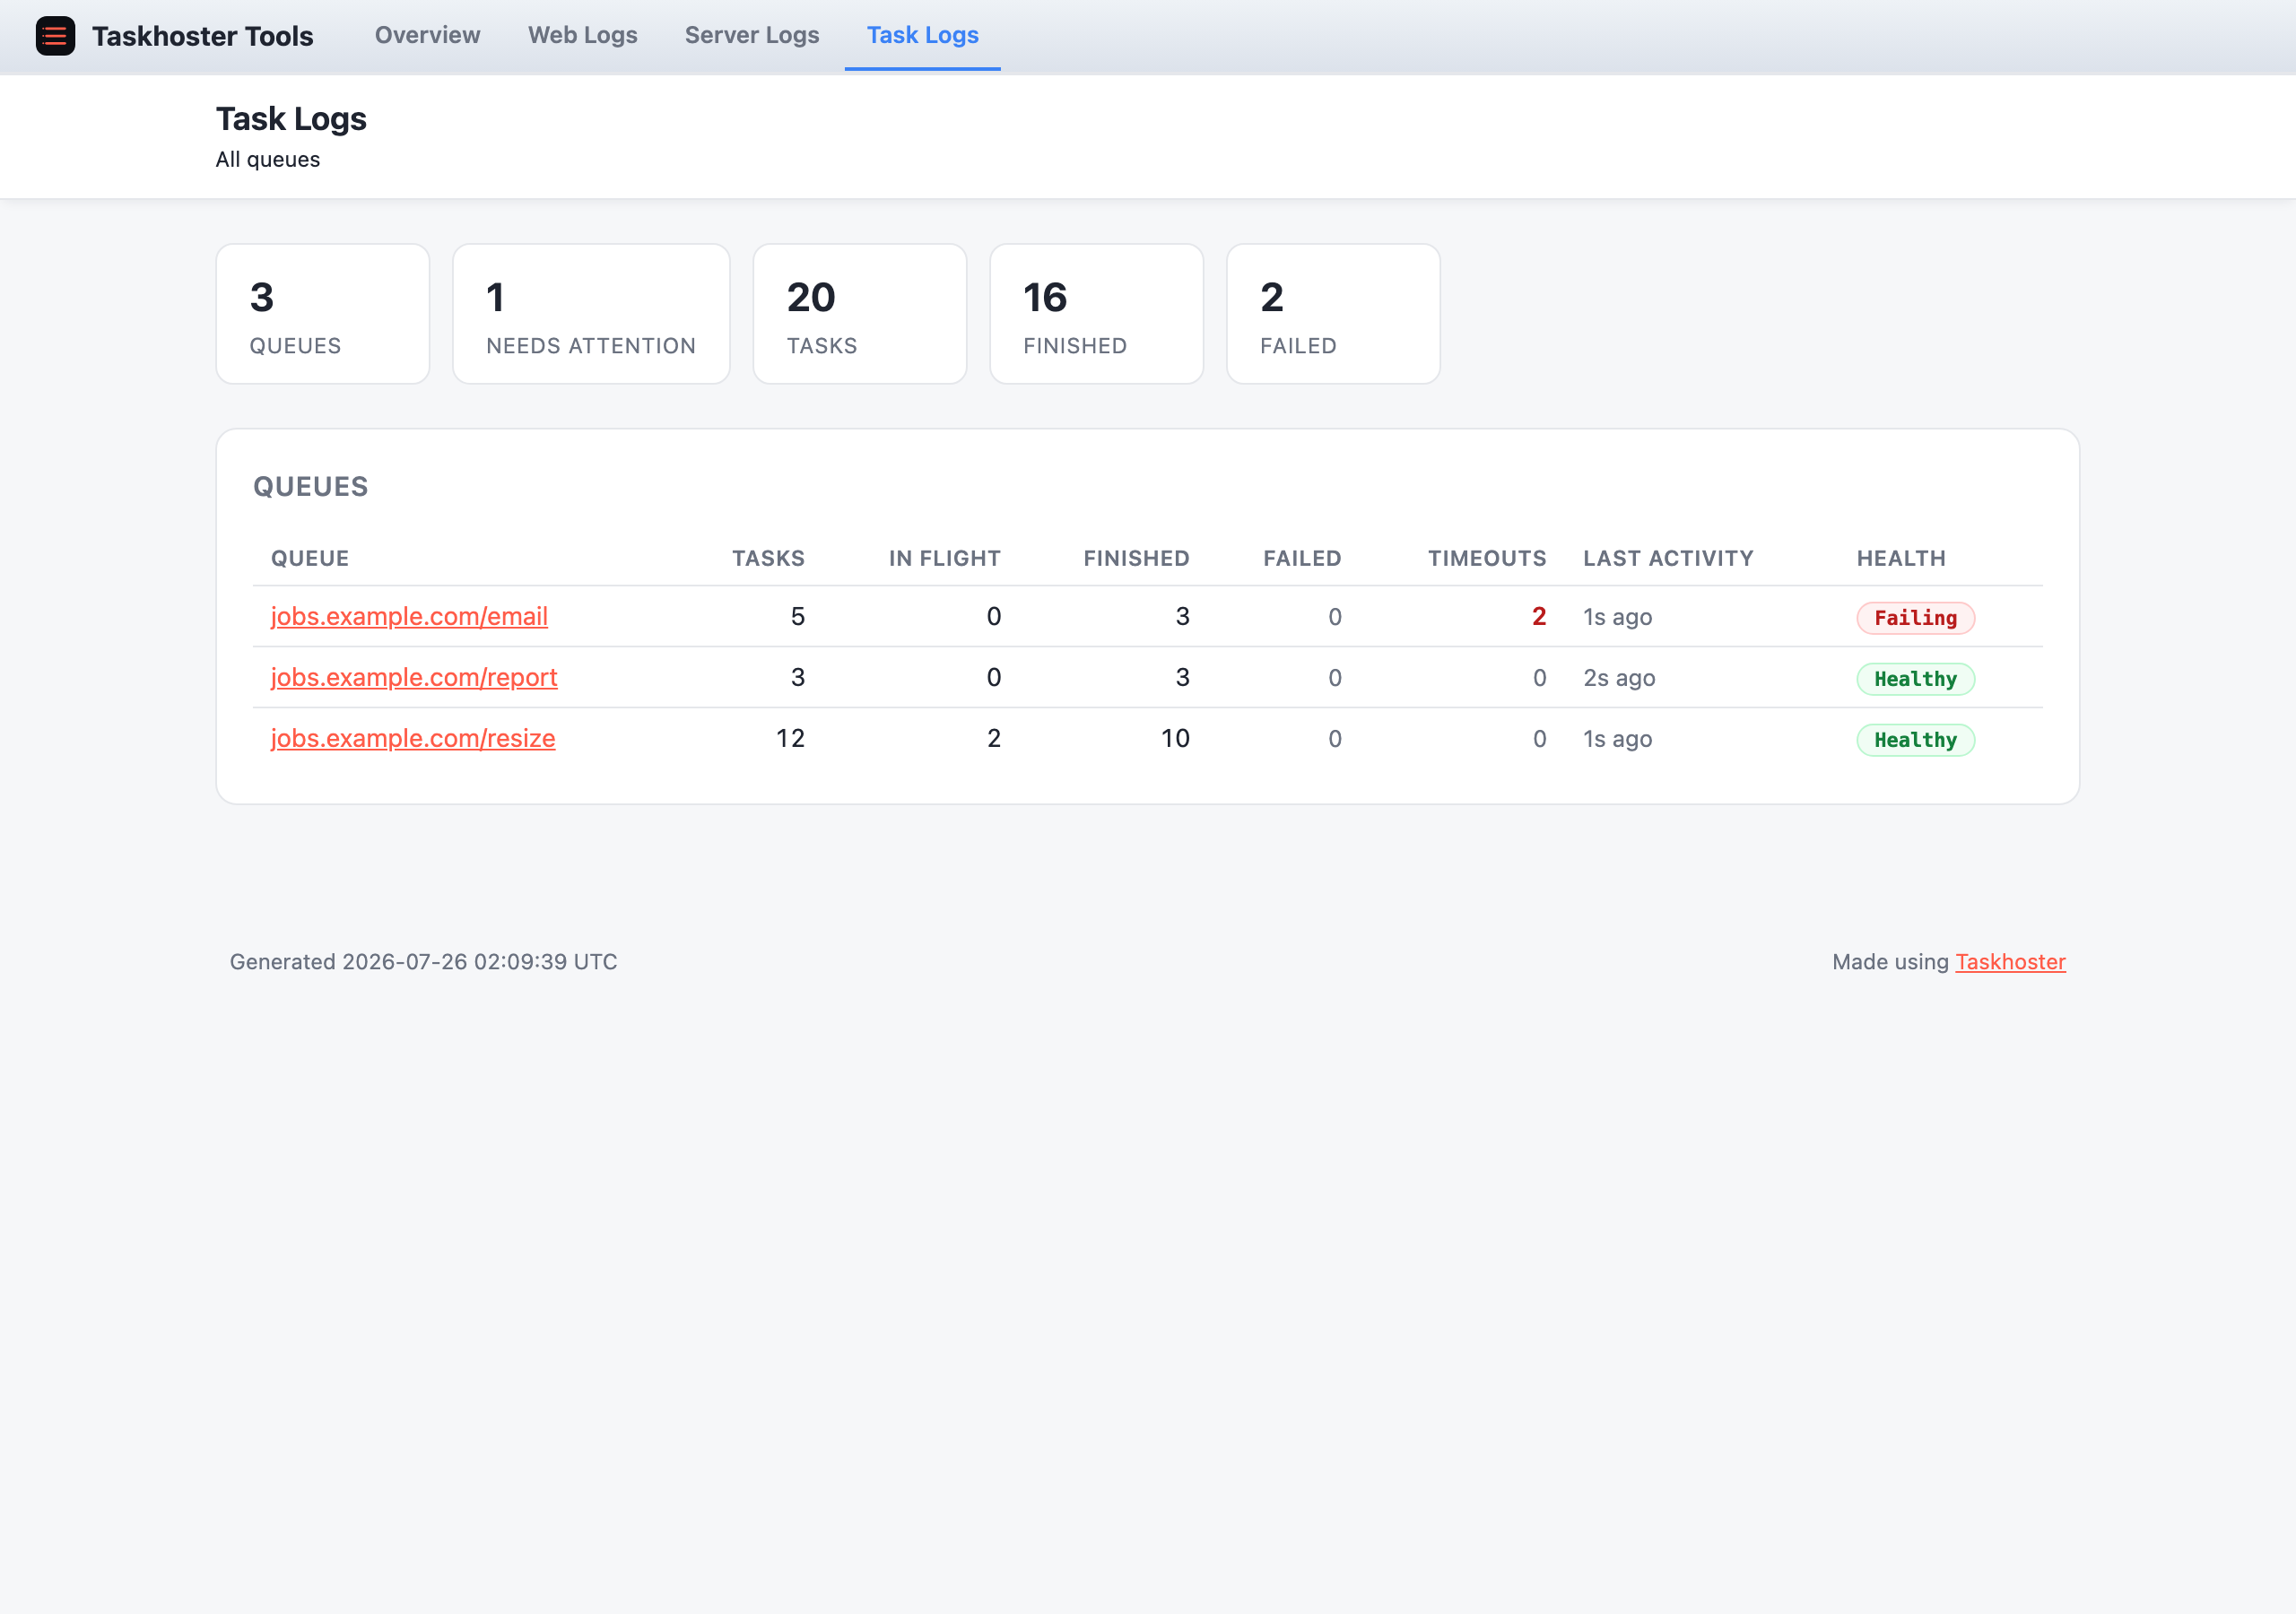Click the HEALTH column header

[1901, 558]
